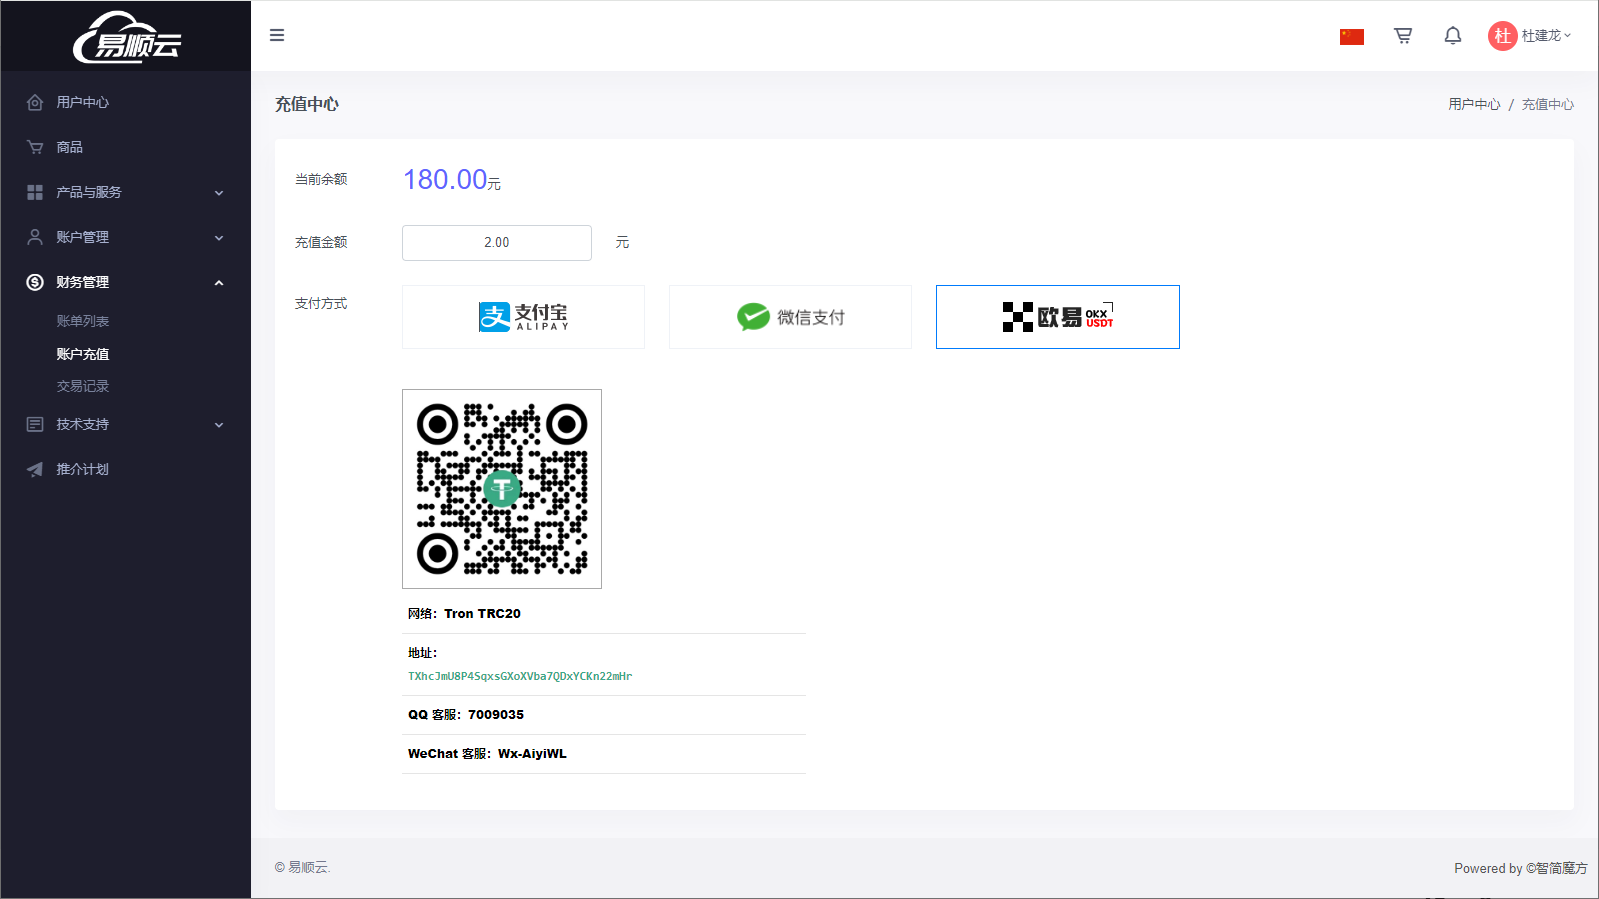The image size is (1599, 899).
Task: Collapse the 财务管理 menu chevron
Action: (219, 283)
